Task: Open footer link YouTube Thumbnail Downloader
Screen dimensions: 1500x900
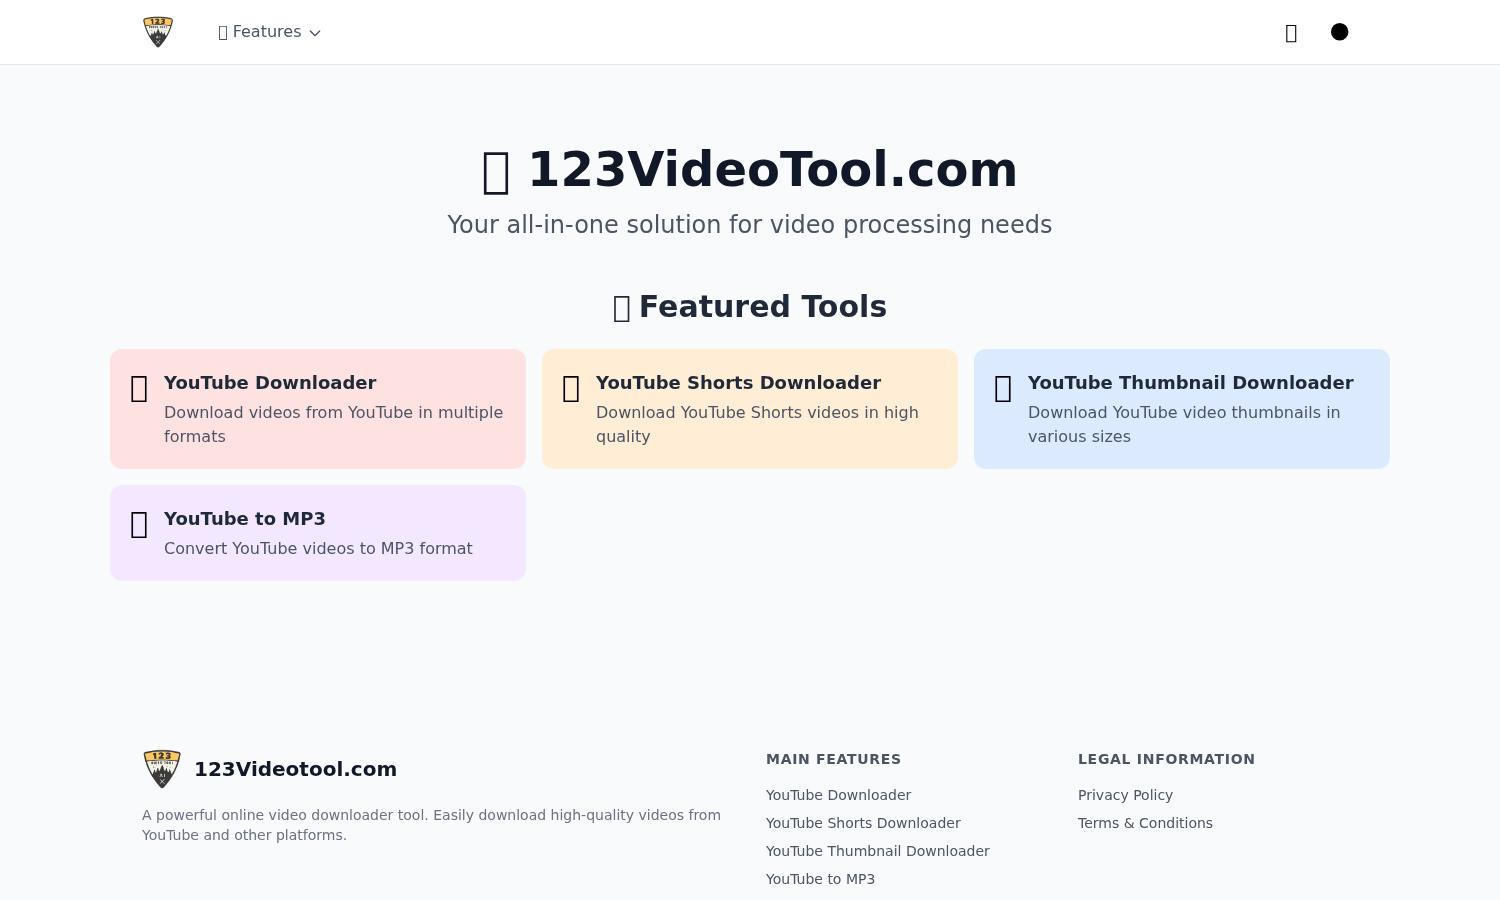Action: click(878, 851)
